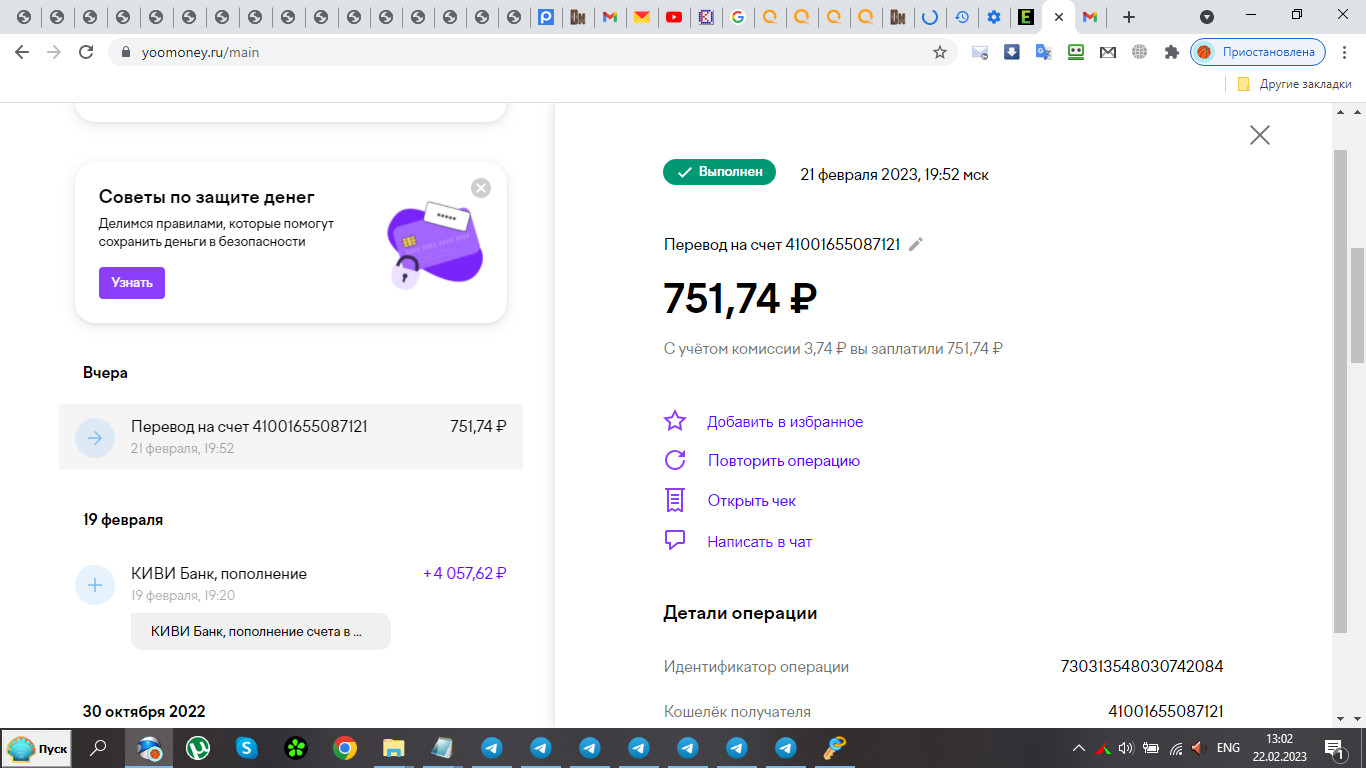Open the Пуск start menu
The image size is (1366, 768).
(x=37, y=748)
